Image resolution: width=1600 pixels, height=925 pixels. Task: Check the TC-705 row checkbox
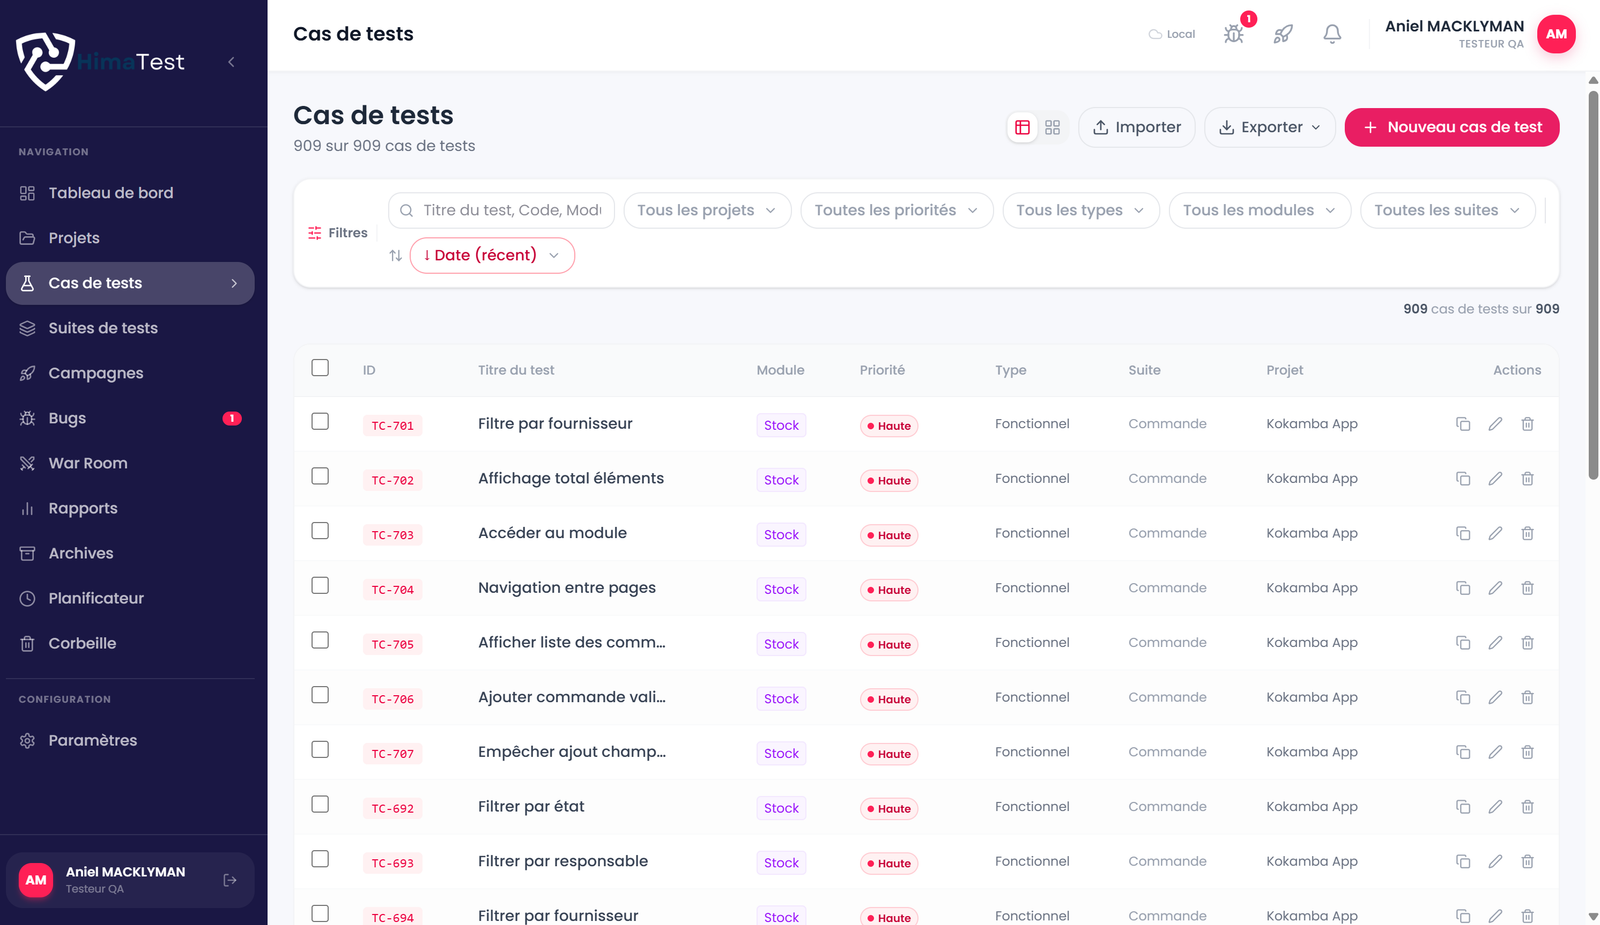tap(320, 640)
